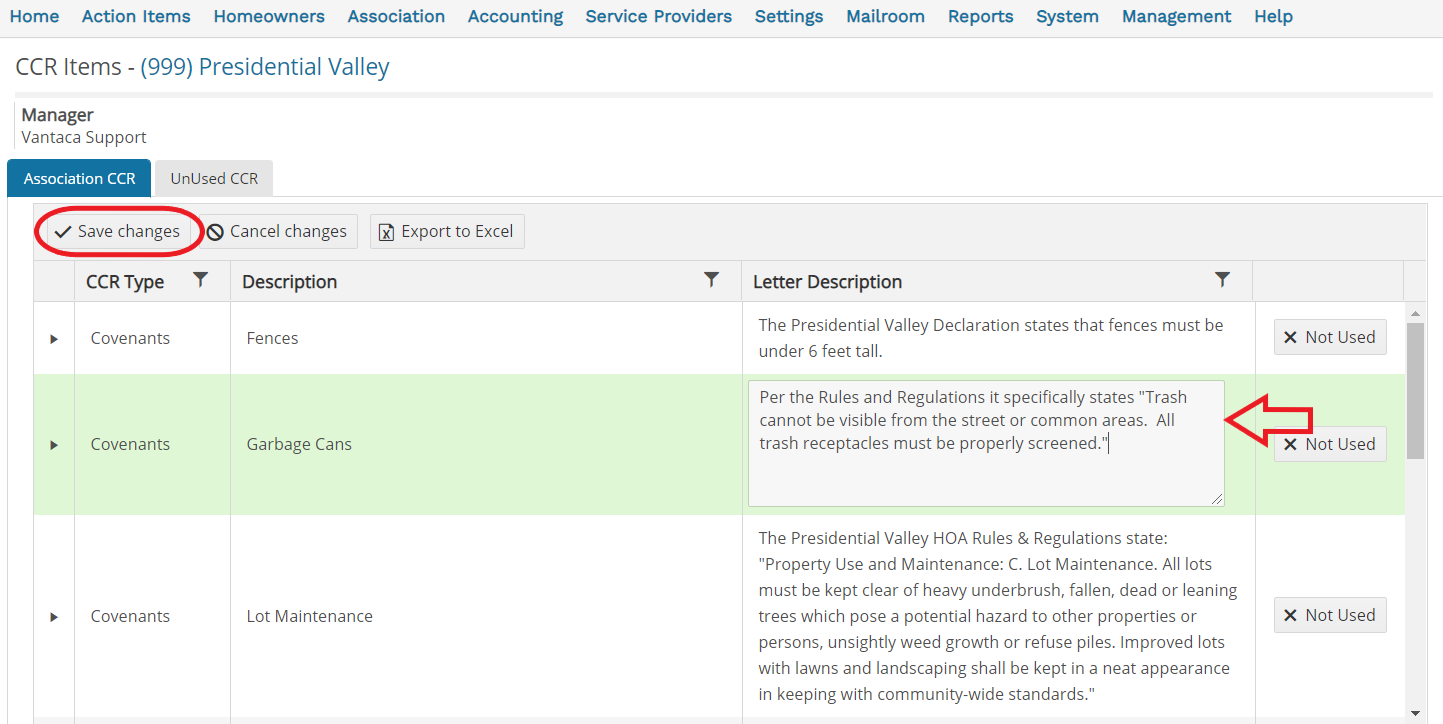Click Cancel changes button
1443x724 pixels.
click(277, 231)
